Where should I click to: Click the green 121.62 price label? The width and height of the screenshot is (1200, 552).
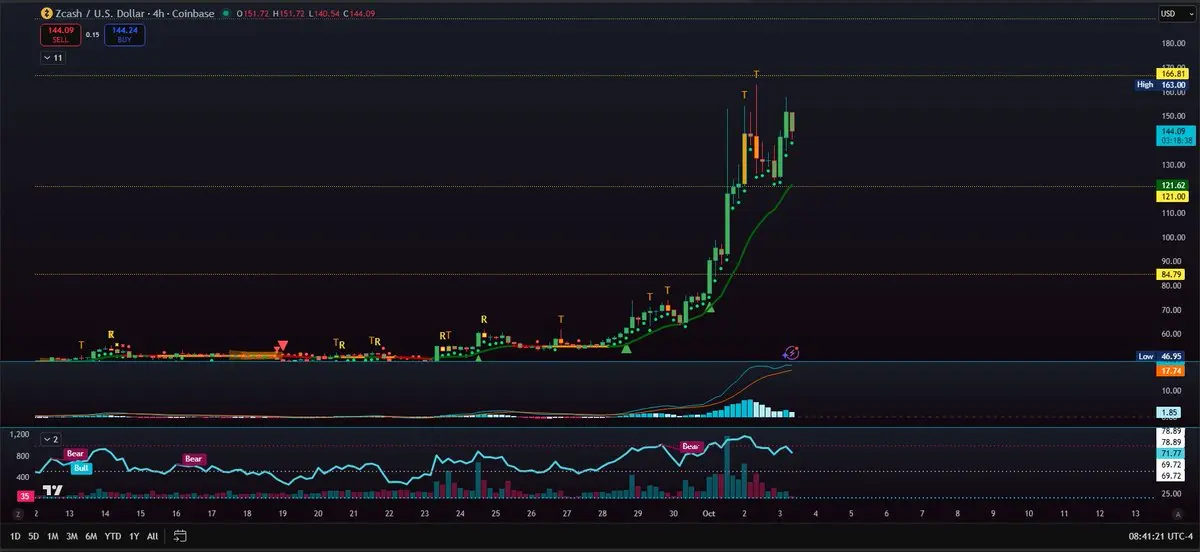coord(1173,185)
